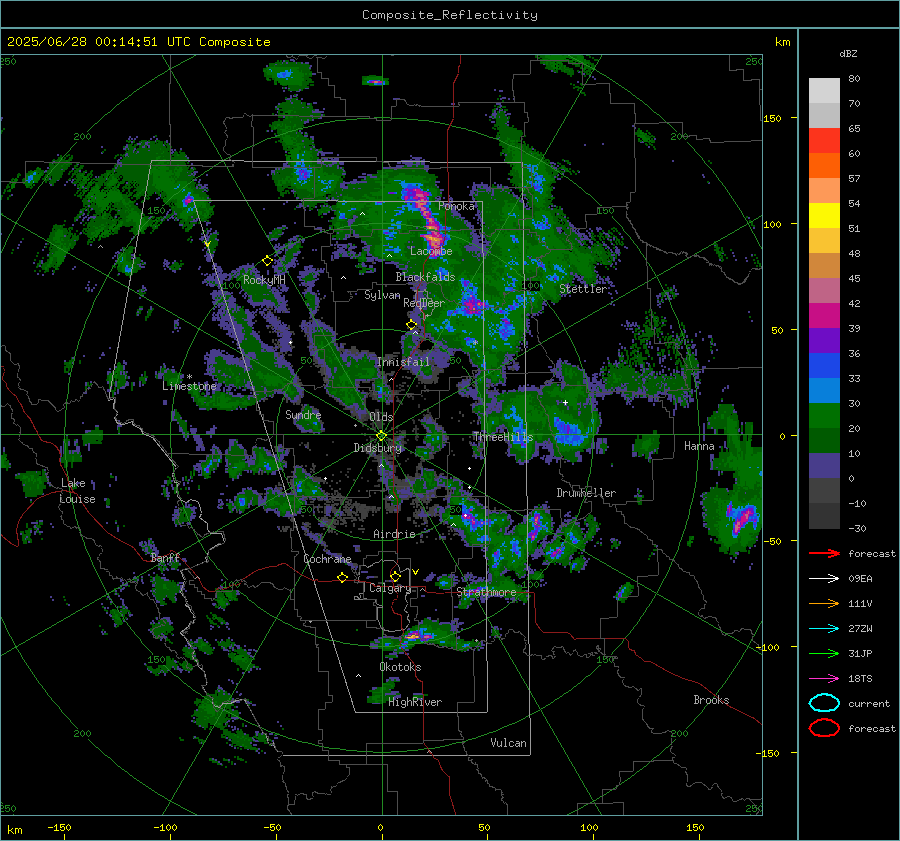This screenshot has width=900, height=841.
Task: Click the white 09EA arrow in legend
Action: (x=824, y=578)
